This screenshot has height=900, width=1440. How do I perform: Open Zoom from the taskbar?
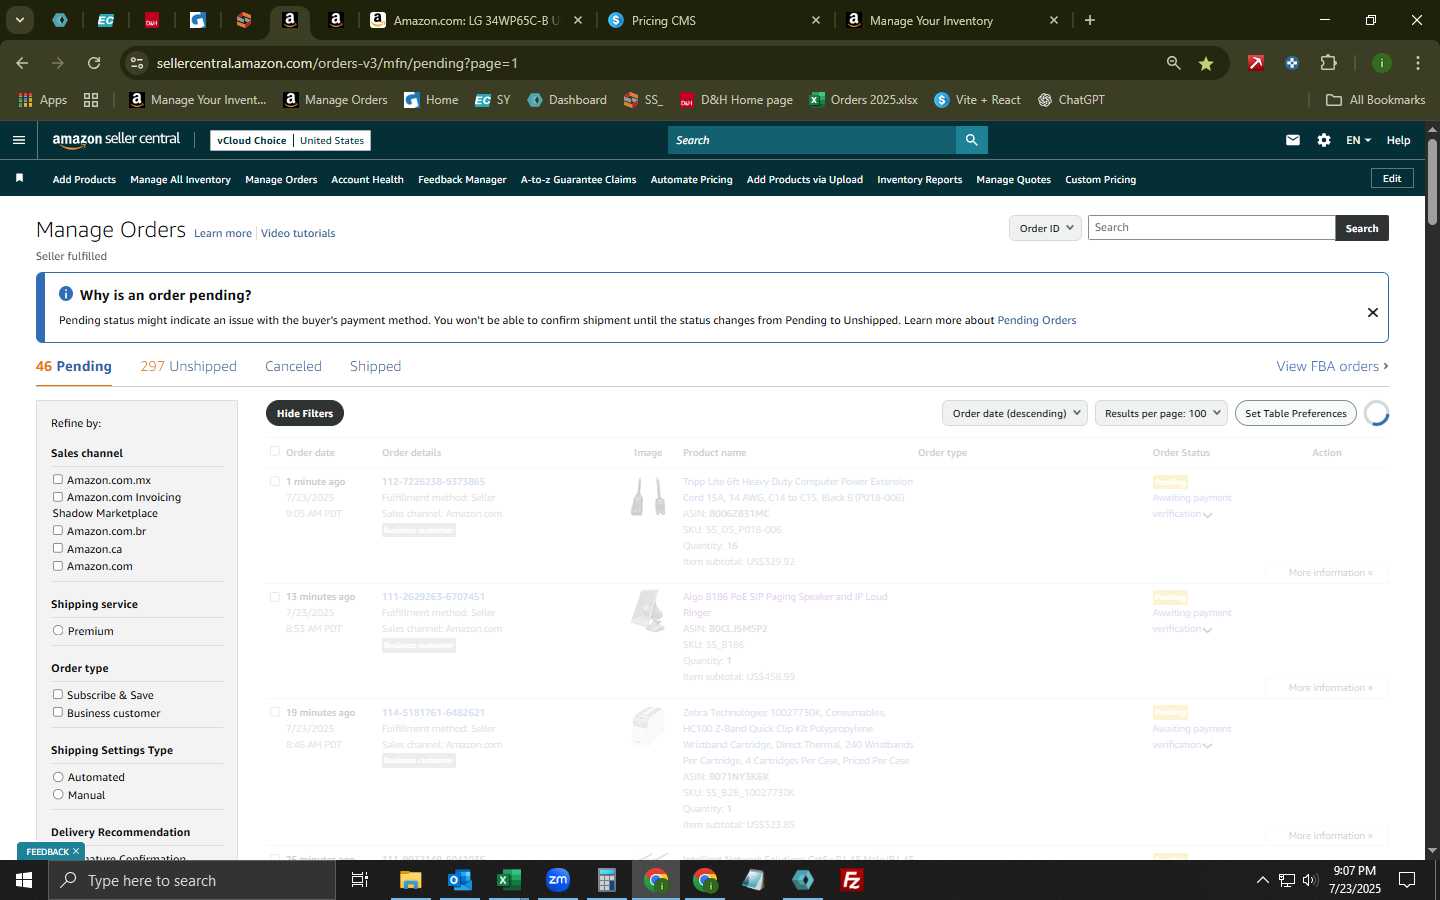click(557, 880)
